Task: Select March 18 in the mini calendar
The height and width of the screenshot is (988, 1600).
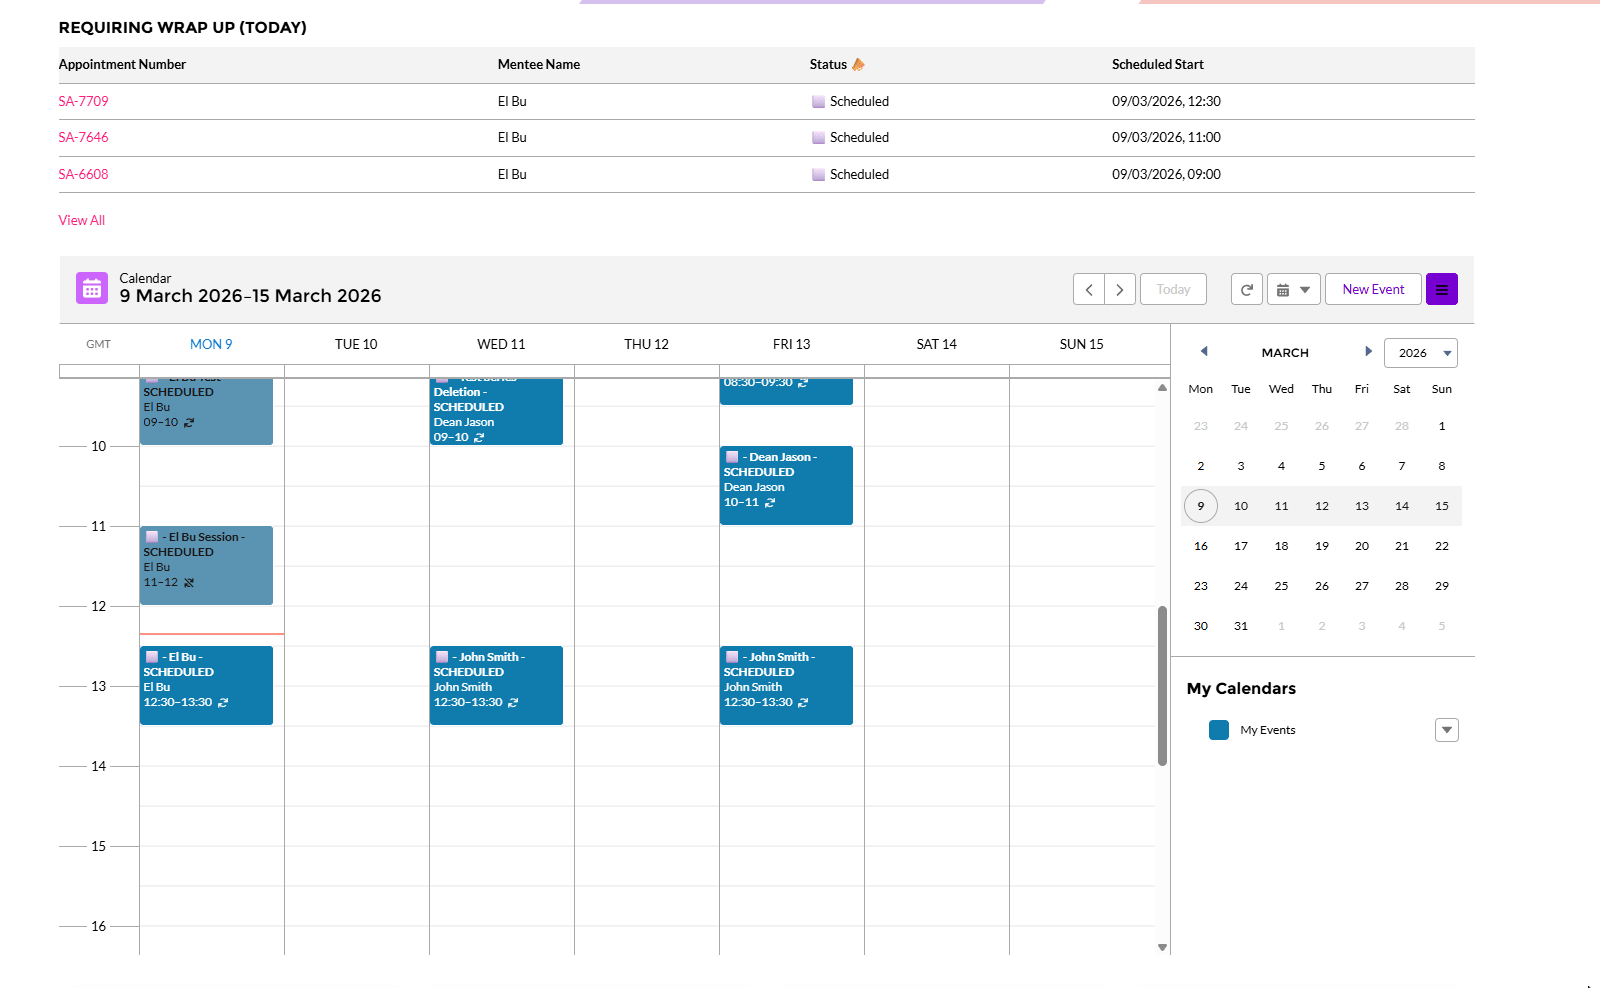Action: pos(1281,546)
